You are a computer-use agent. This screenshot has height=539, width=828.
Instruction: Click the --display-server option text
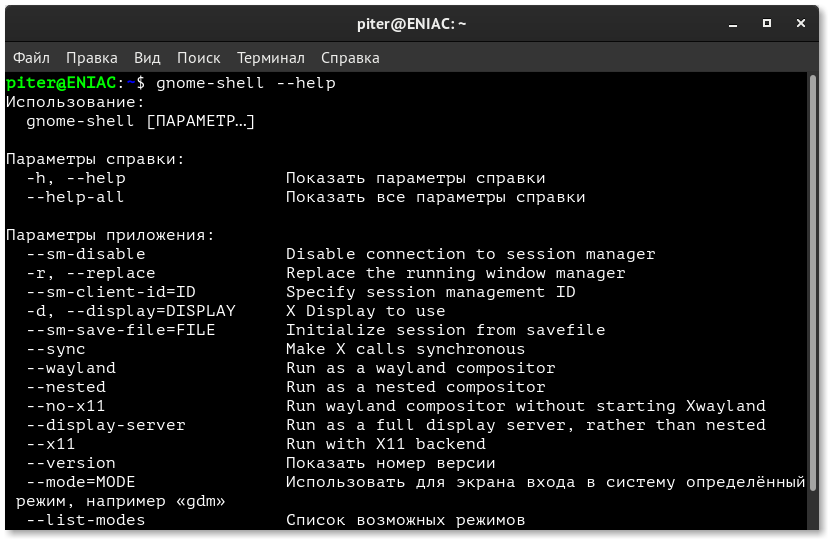[106, 425]
